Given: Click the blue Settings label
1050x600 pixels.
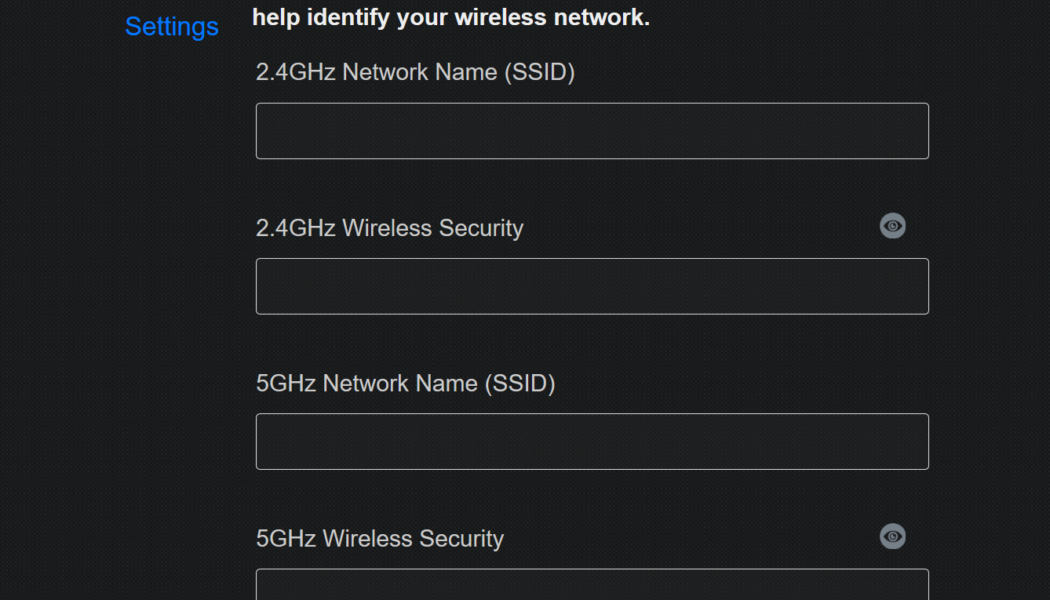Looking at the screenshot, I should [171, 27].
